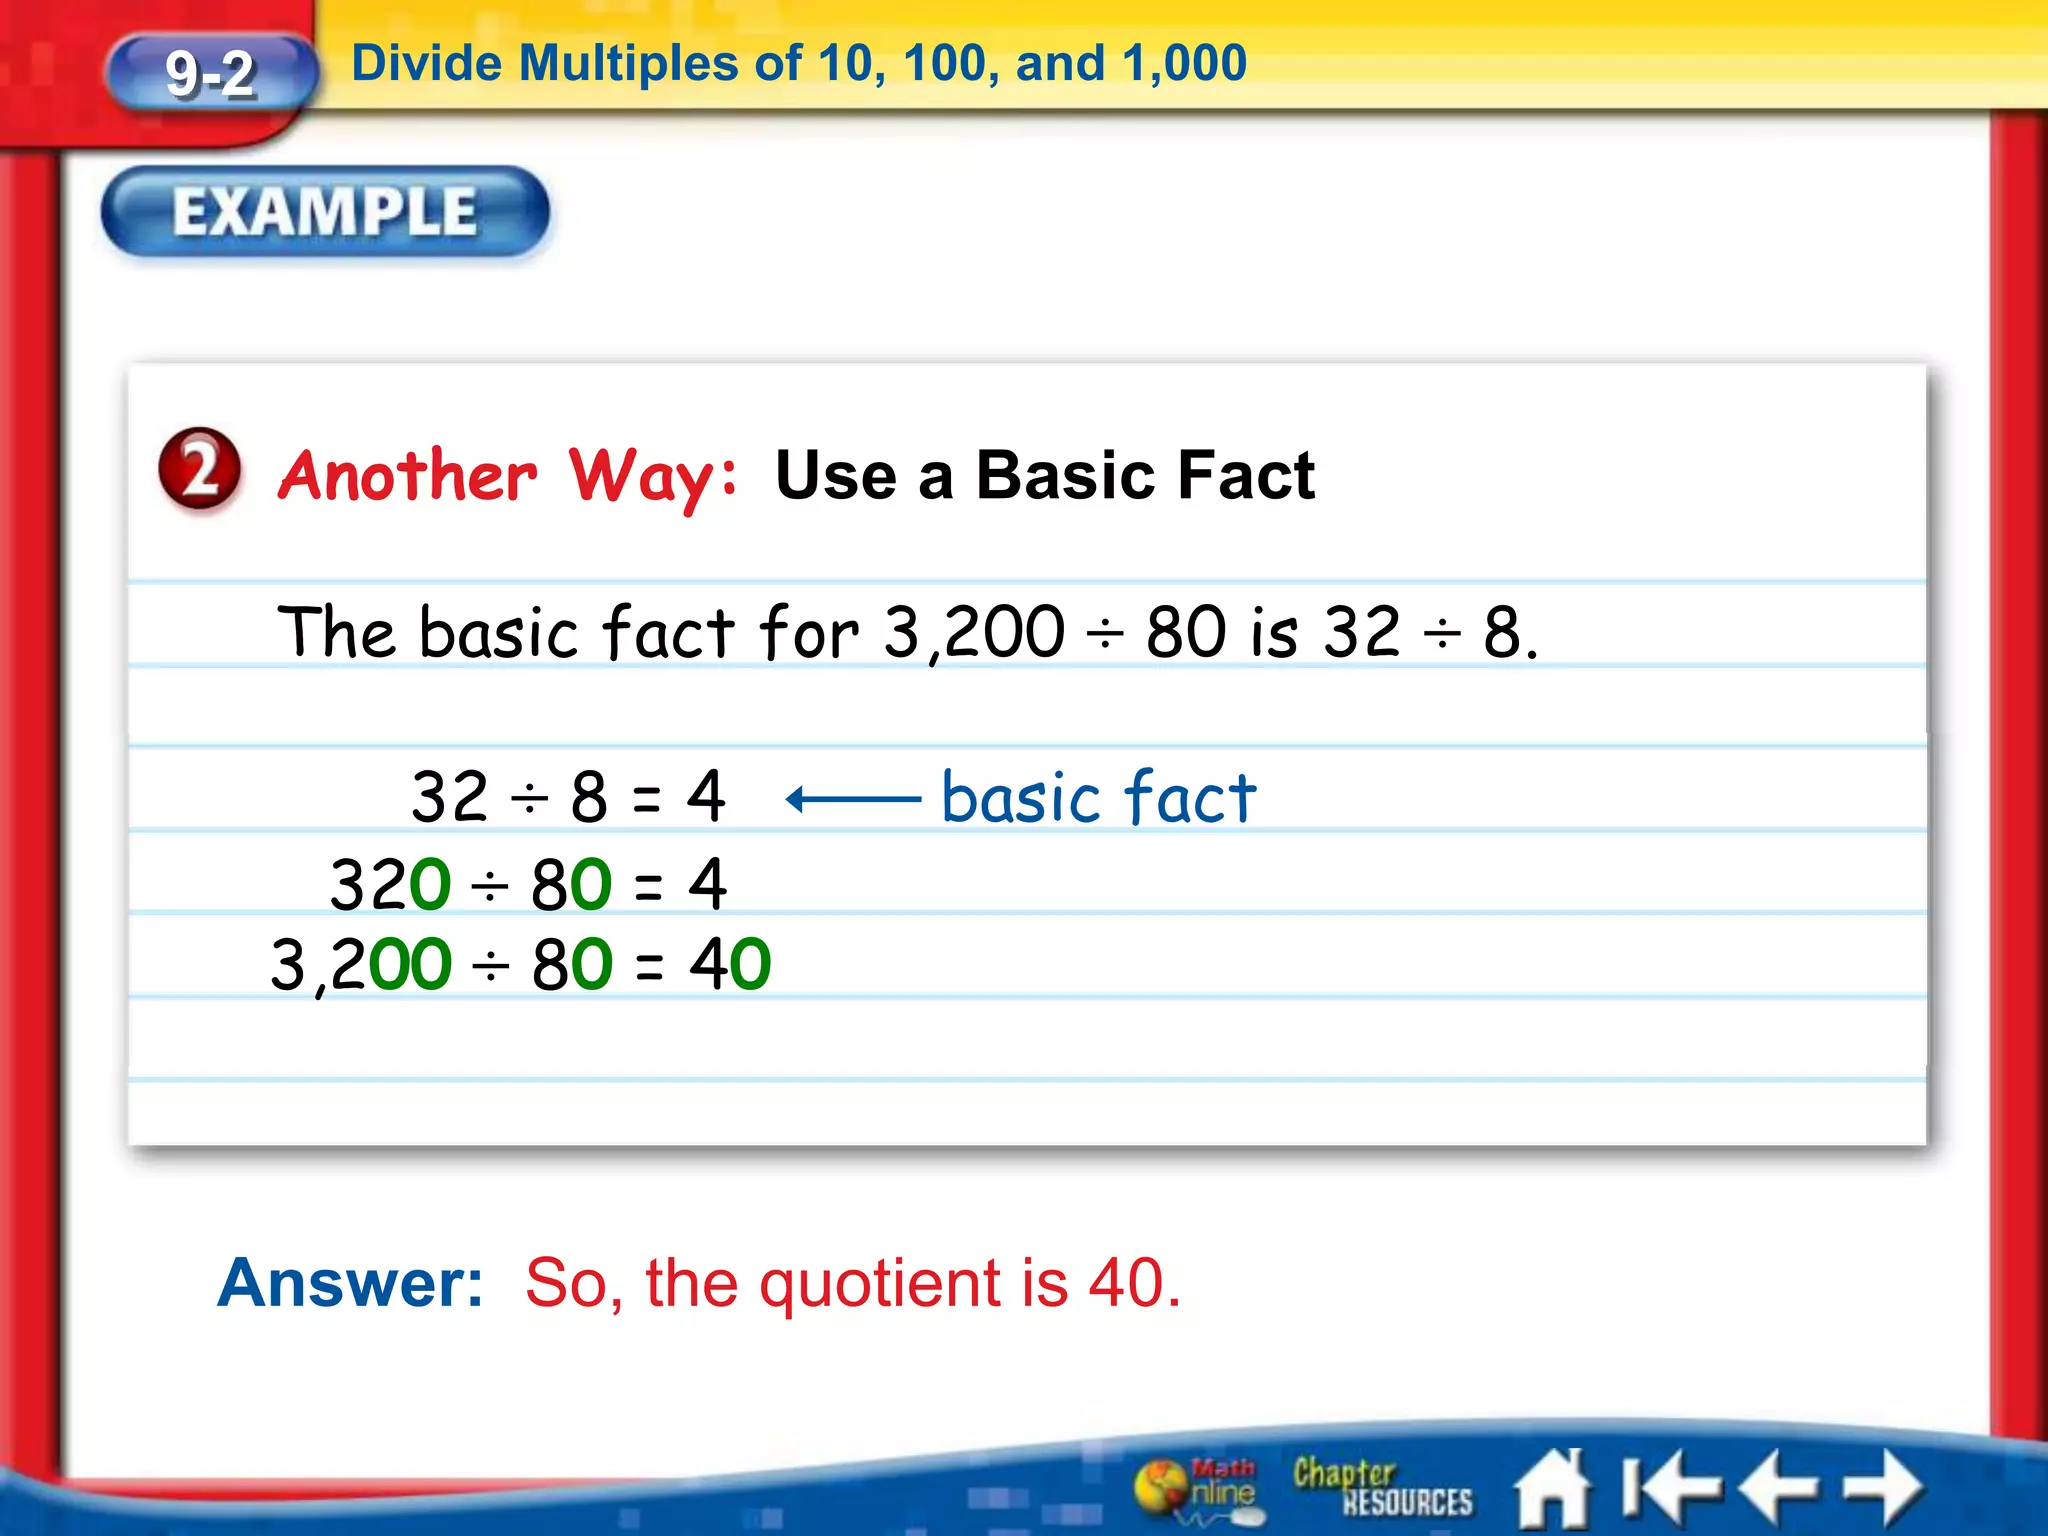Click 'So, the quotient is 40.' text
This screenshot has width=2048, height=1536.
click(853, 1283)
